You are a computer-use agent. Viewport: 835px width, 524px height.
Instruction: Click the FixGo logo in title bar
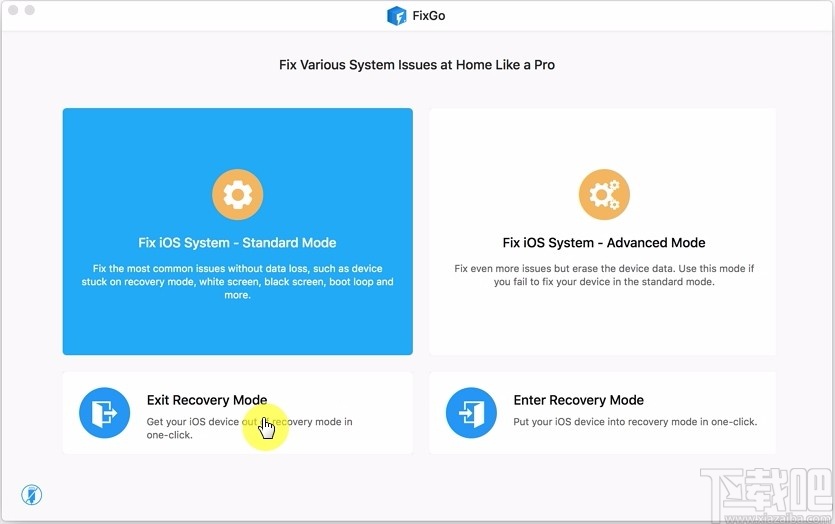(x=396, y=15)
